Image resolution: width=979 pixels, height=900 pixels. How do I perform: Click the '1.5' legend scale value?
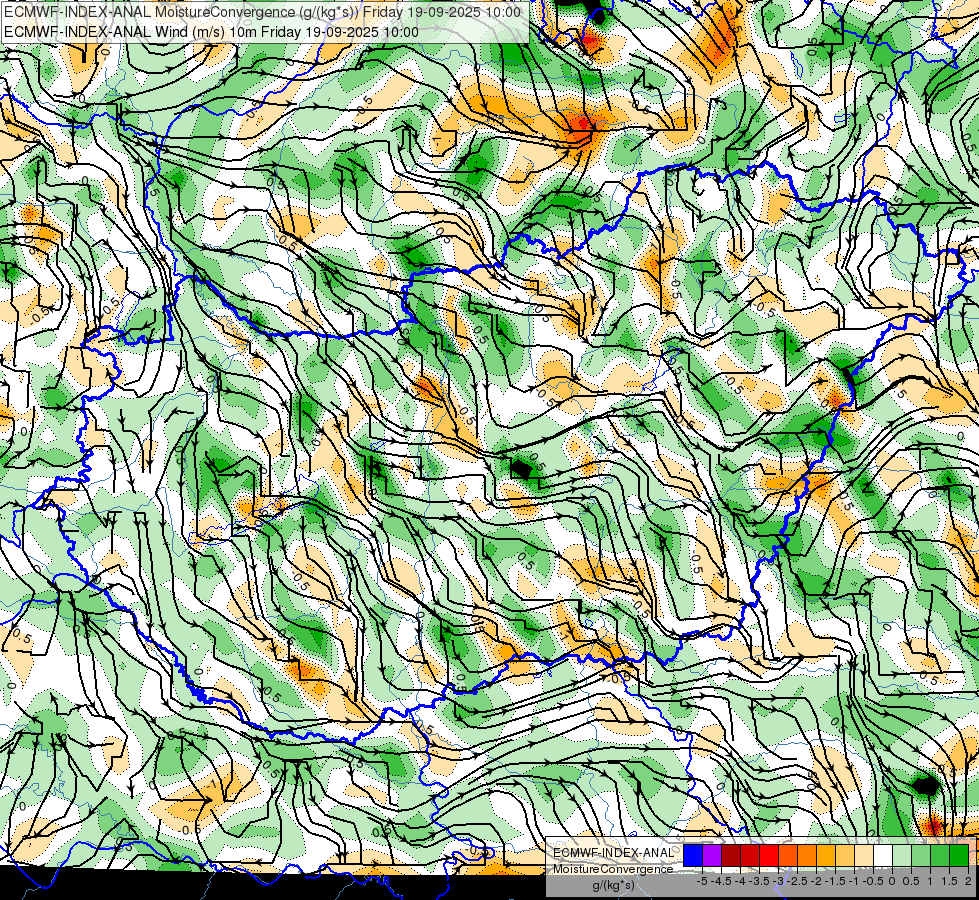pos(949,881)
